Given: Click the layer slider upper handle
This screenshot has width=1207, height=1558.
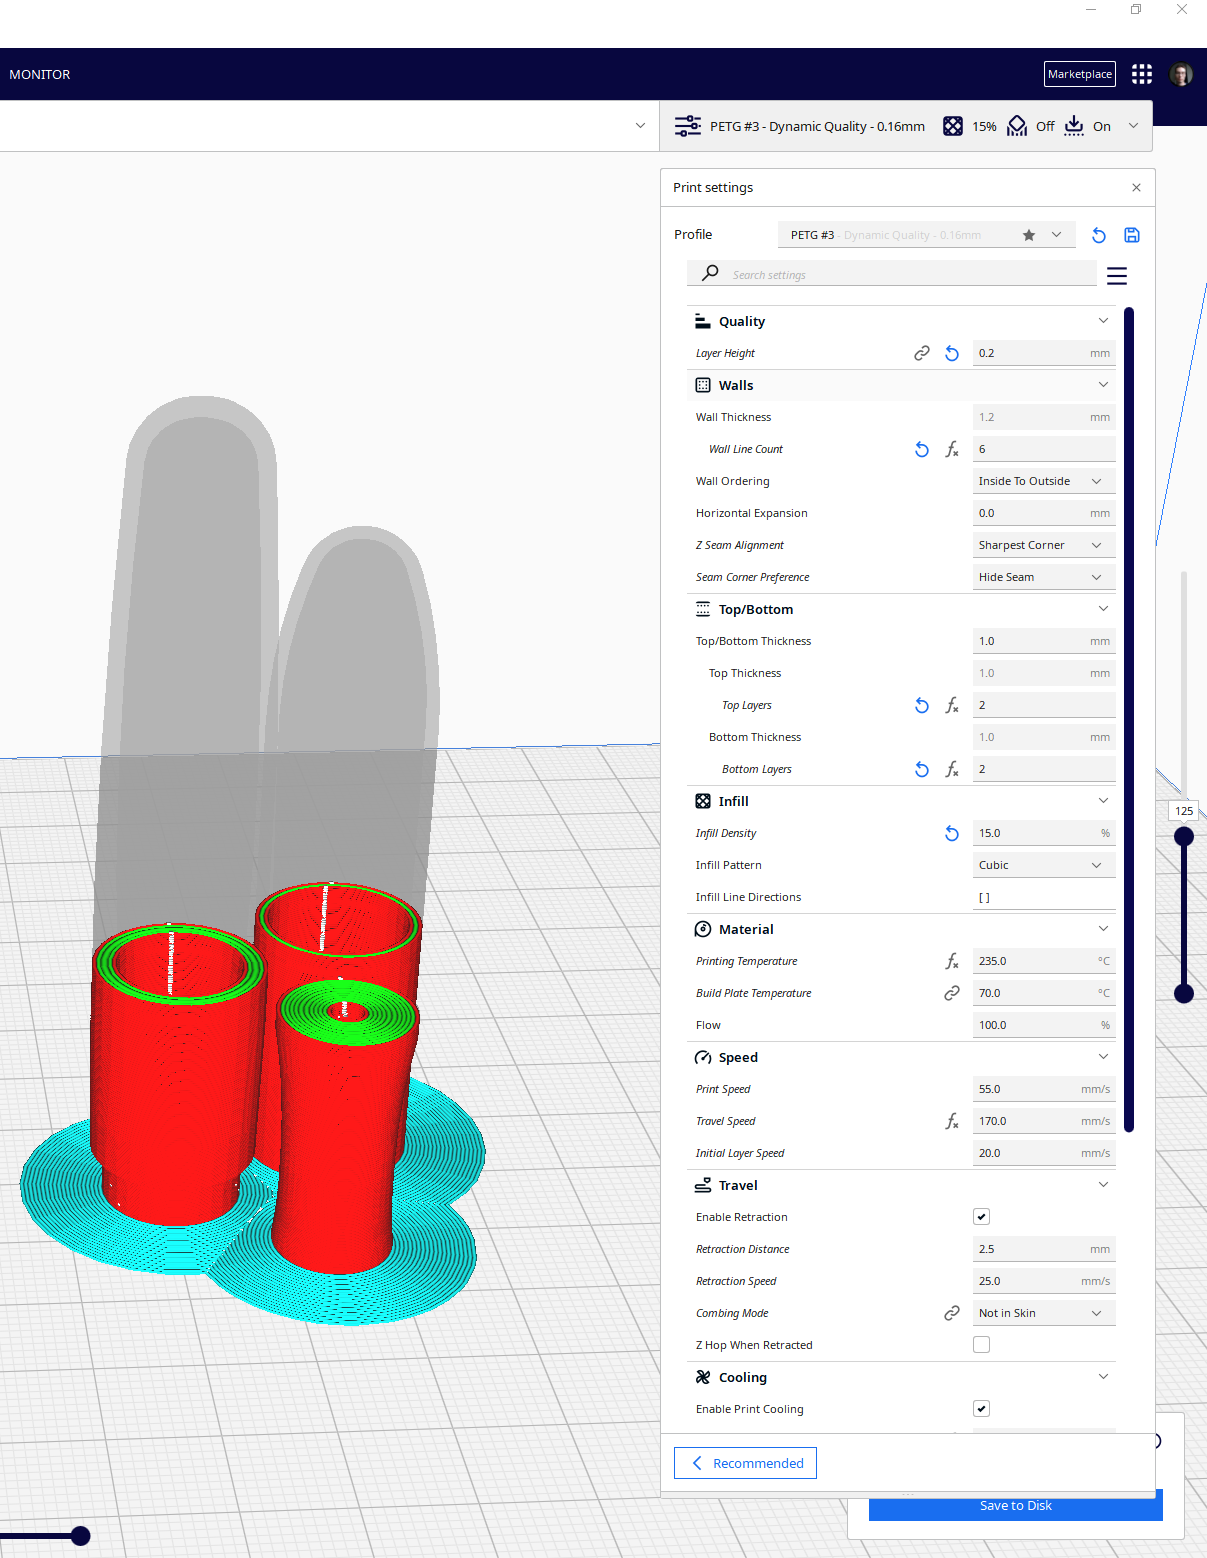Looking at the screenshot, I should pyautogui.click(x=1184, y=836).
